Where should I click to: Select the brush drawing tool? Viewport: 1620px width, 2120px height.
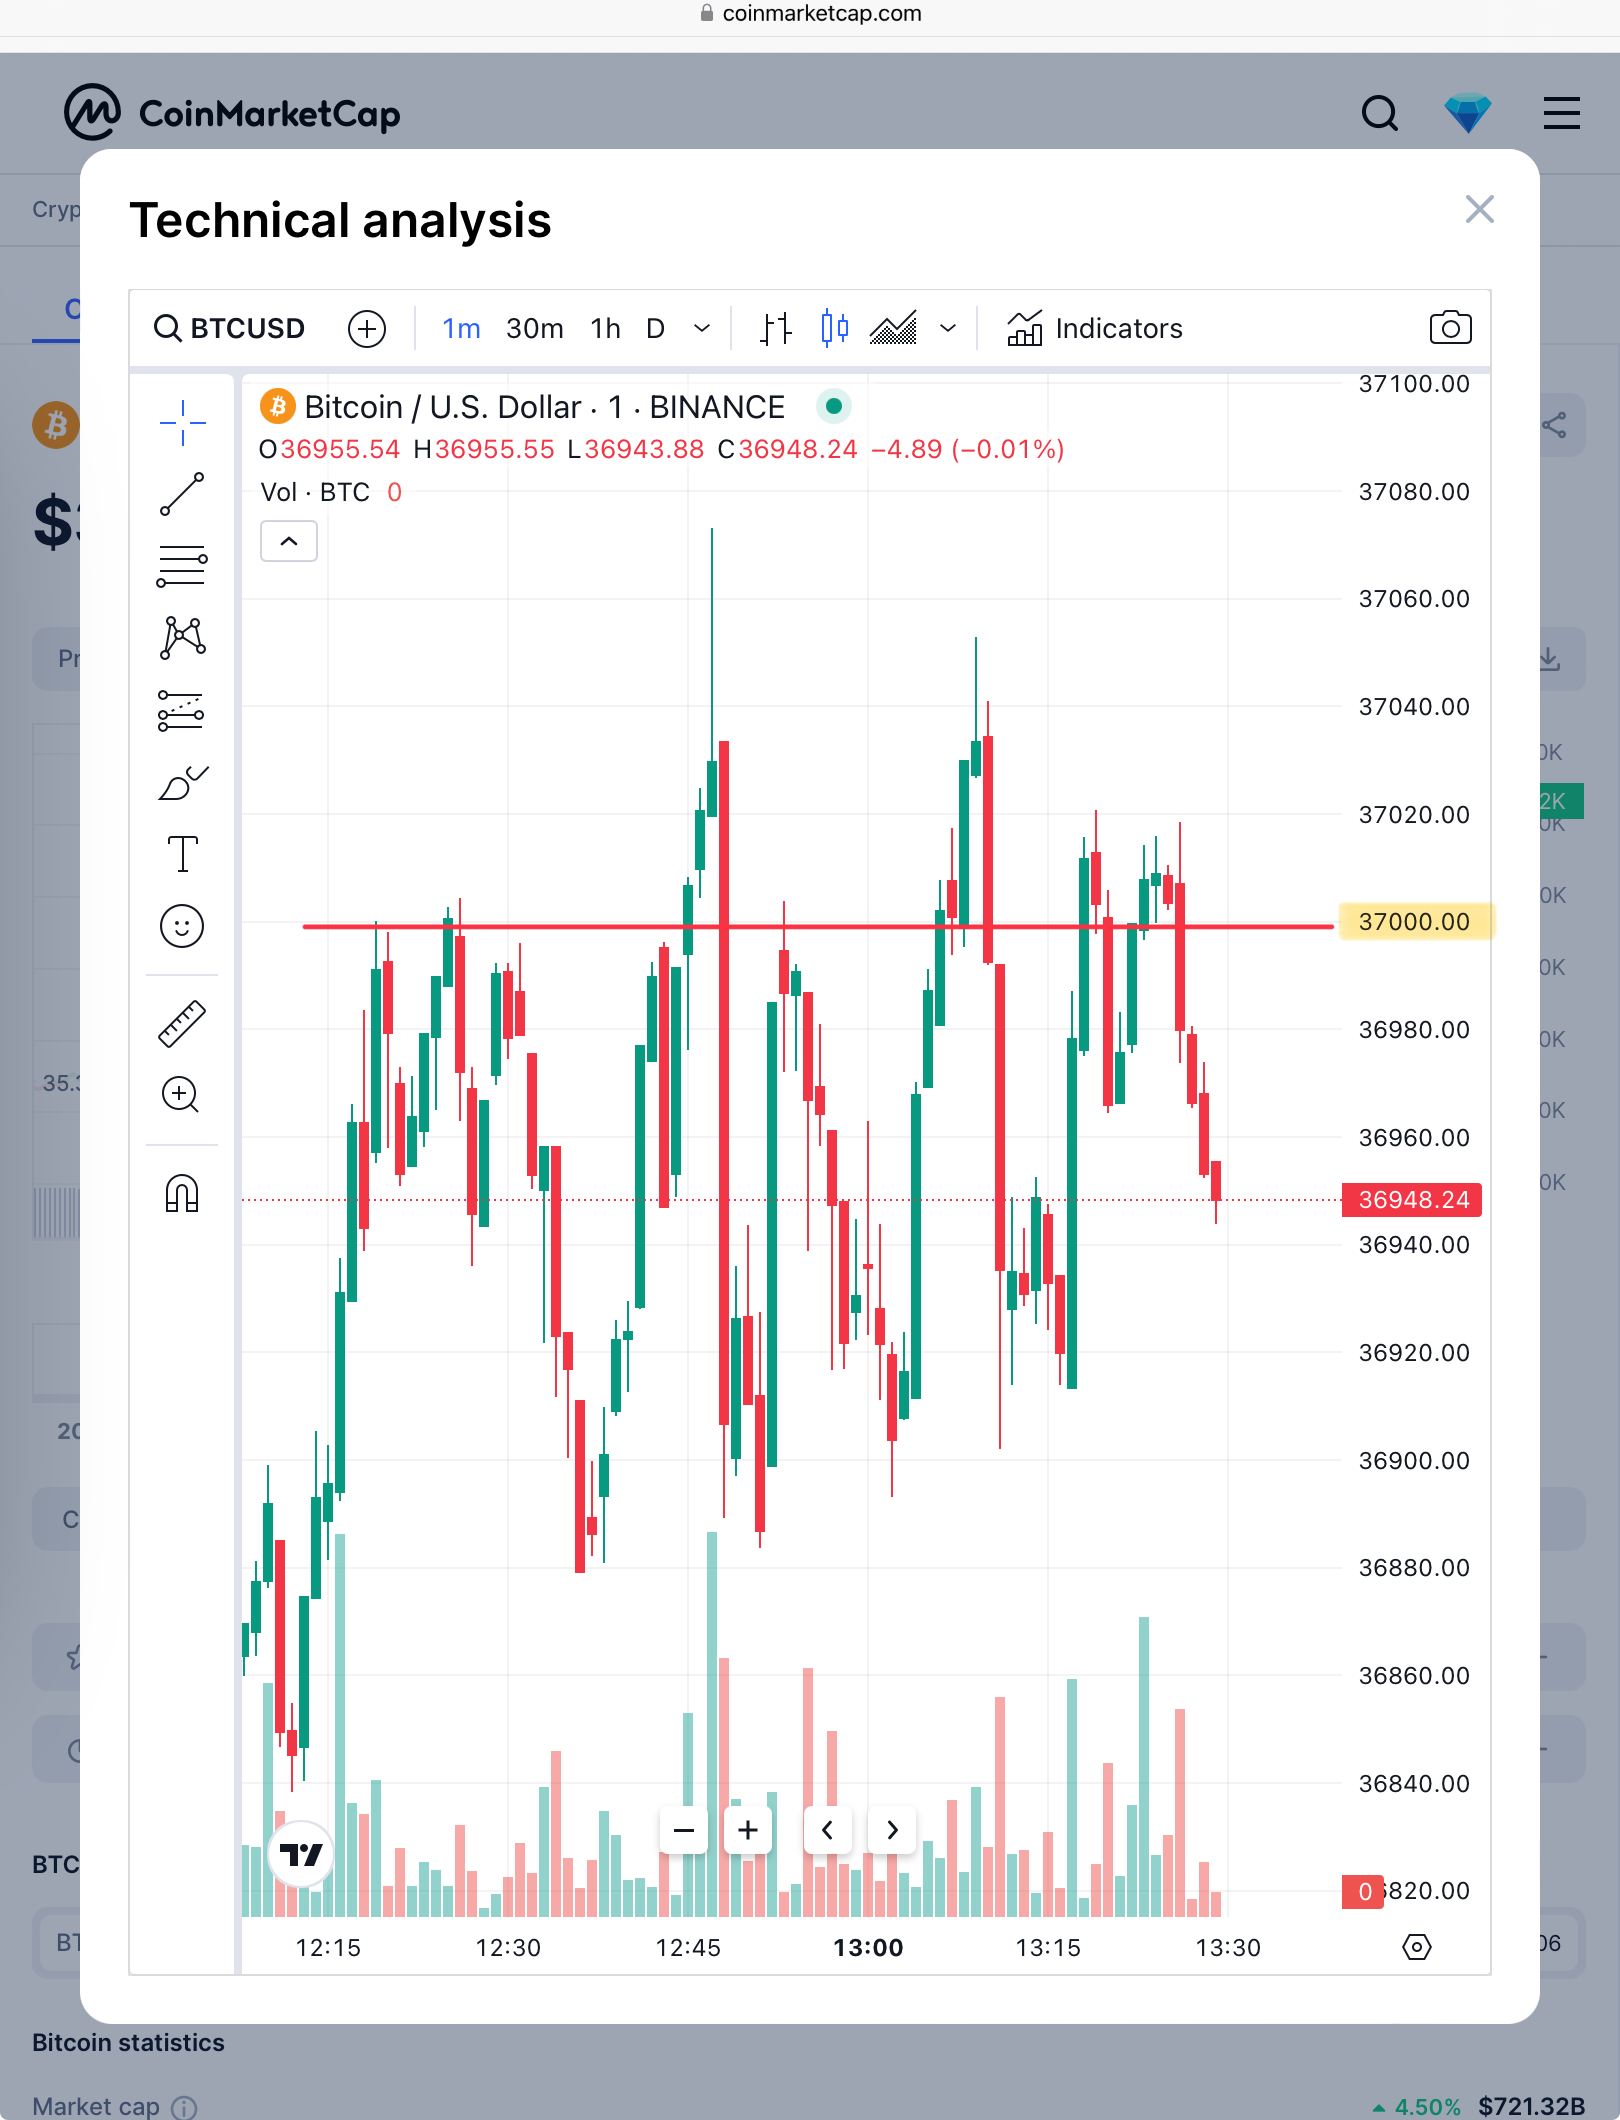[182, 784]
